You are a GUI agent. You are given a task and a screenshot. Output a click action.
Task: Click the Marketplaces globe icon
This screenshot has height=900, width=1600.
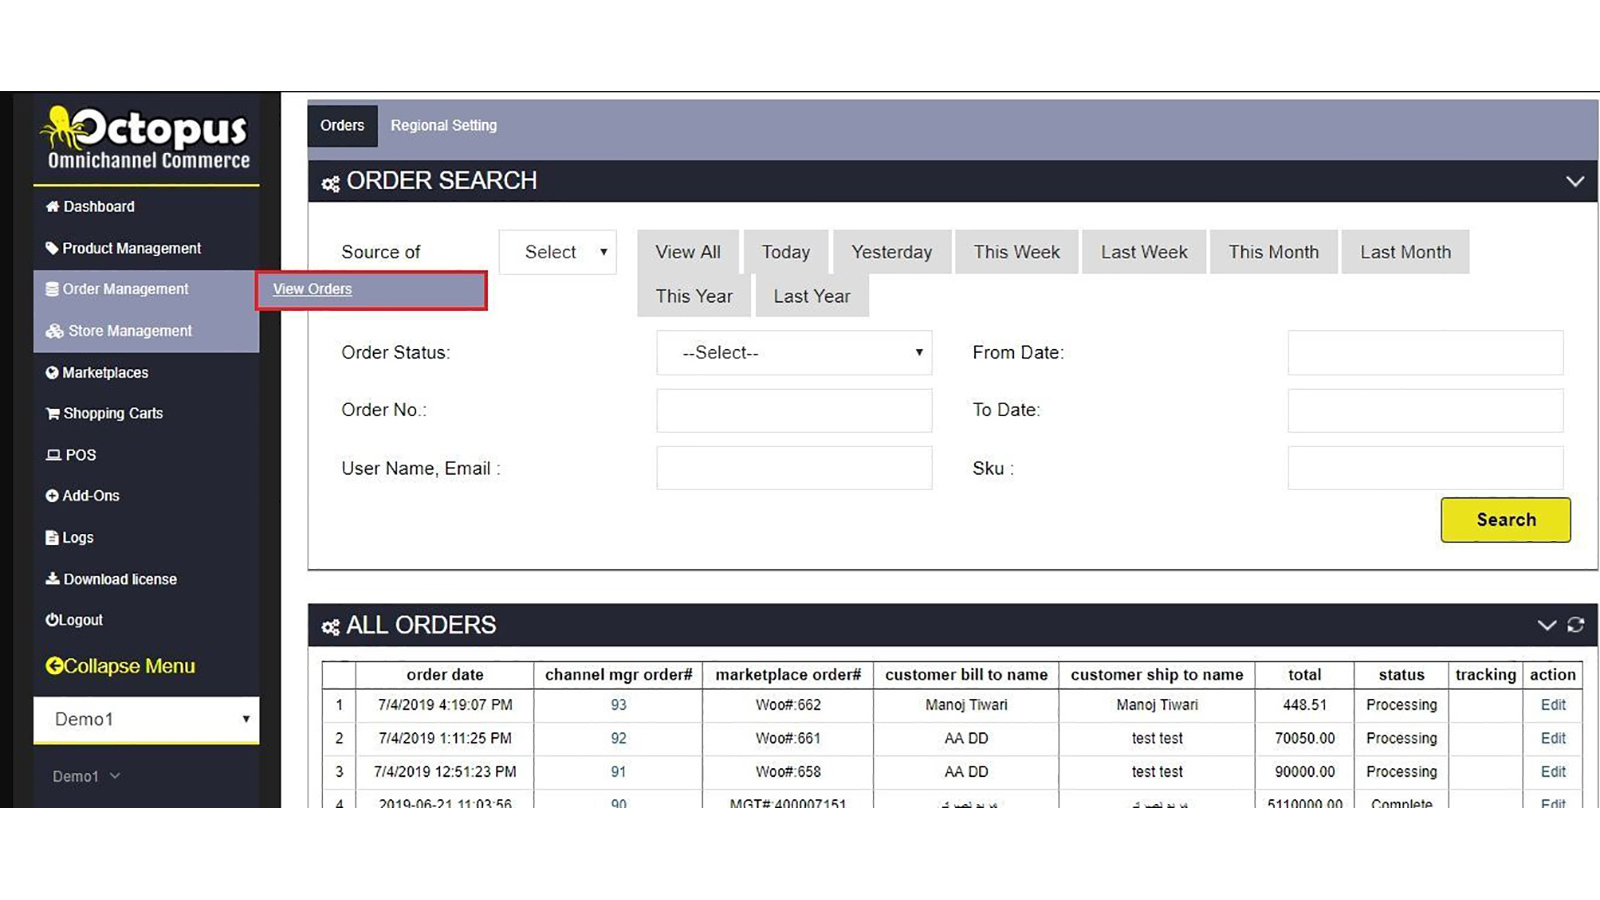click(x=52, y=373)
